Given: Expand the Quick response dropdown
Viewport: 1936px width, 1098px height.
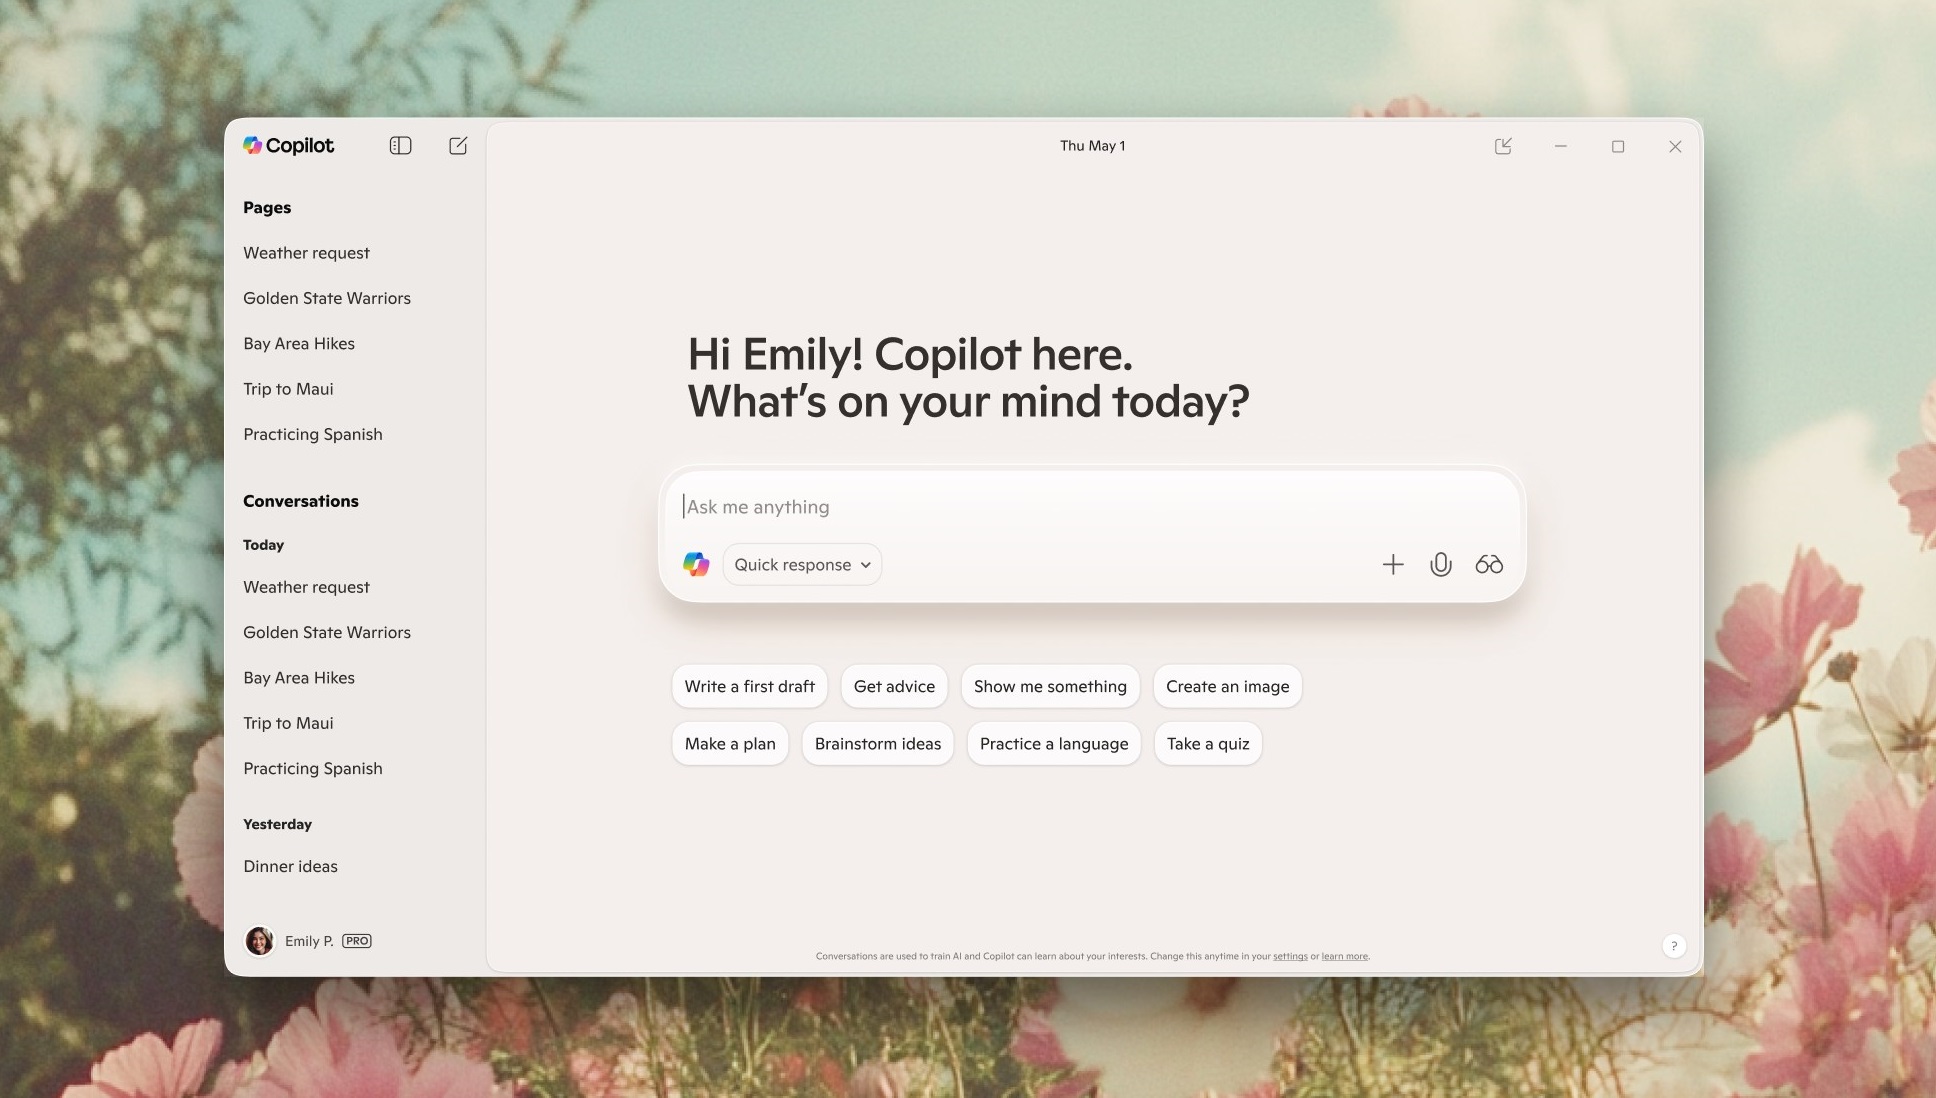Looking at the screenshot, I should pyautogui.click(x=802, y=565).
